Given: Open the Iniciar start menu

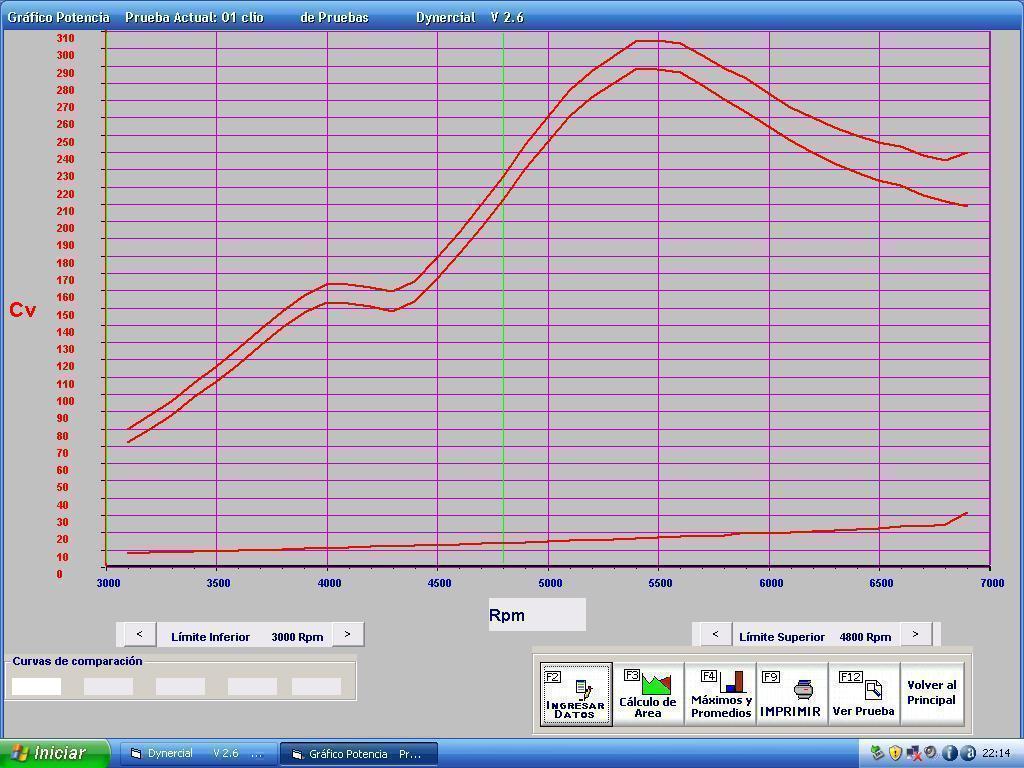Looking at the screenshot, I should [54, 753].
